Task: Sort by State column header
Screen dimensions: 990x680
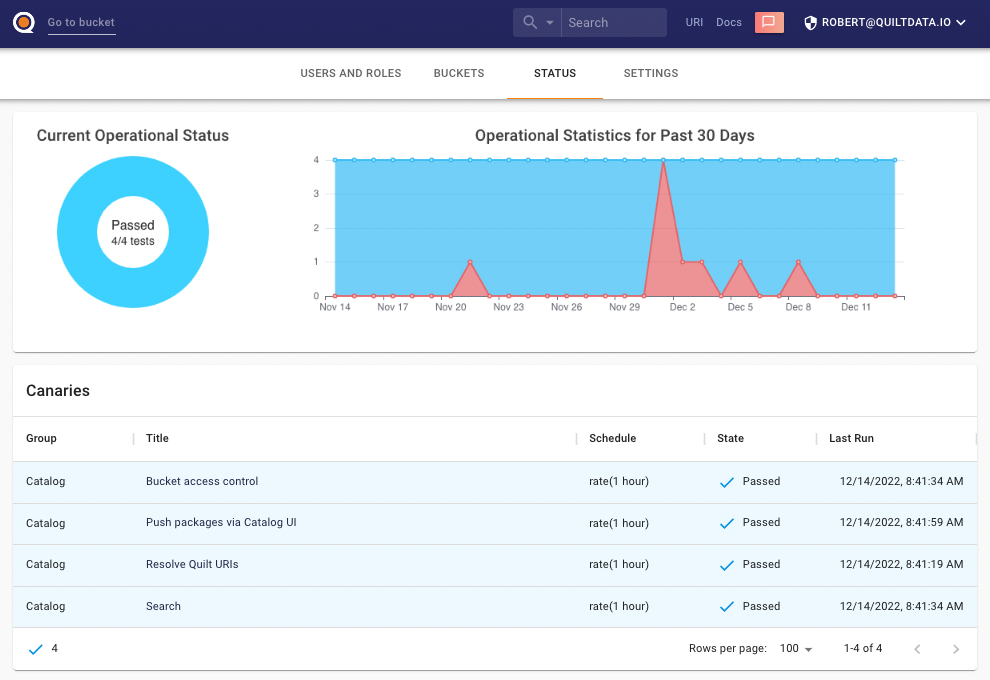Action: point(731,438)
